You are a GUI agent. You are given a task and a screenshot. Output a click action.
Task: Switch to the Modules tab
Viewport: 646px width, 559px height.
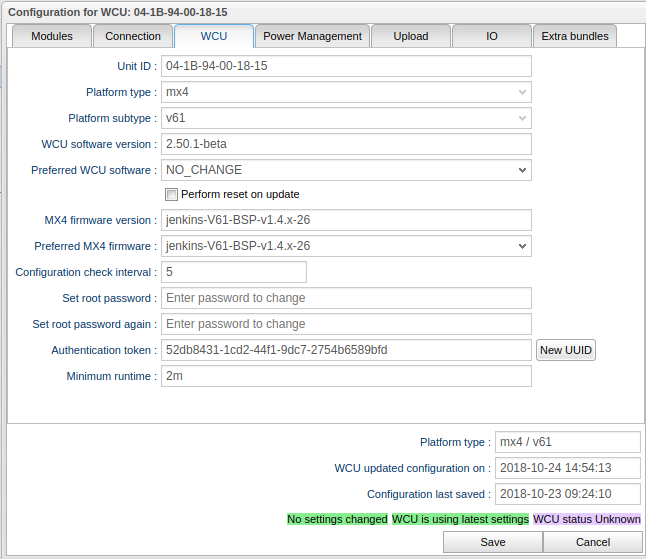click(51, 36)
